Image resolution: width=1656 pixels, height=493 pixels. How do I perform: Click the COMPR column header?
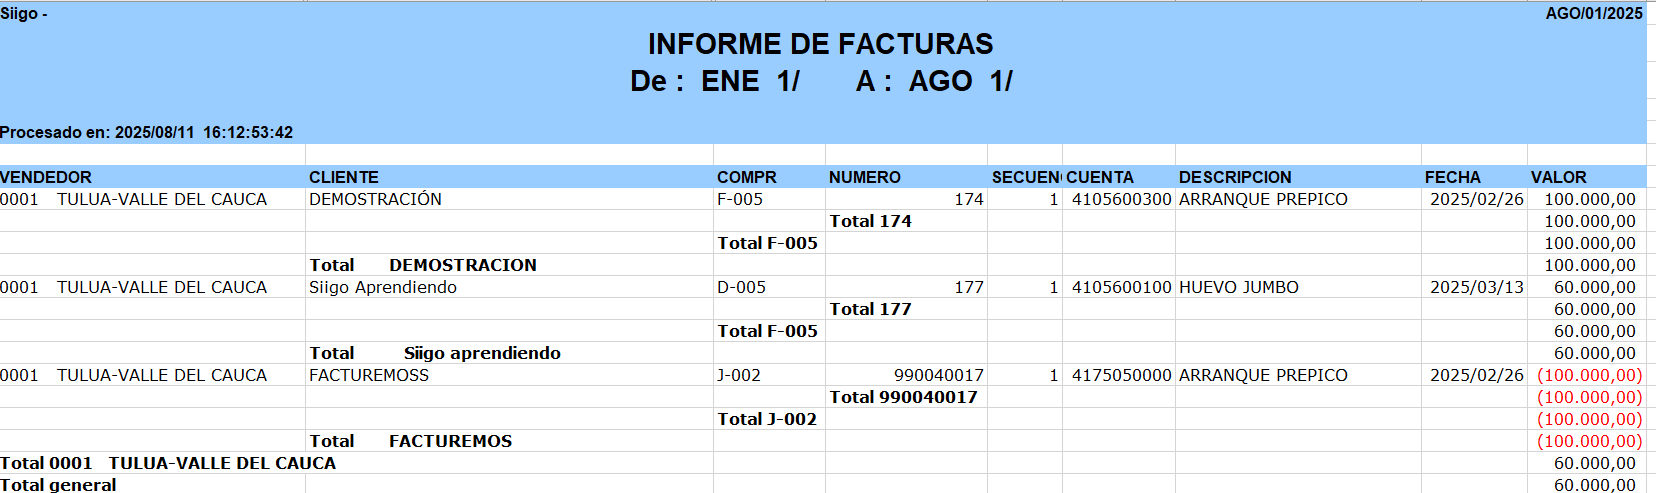(x=746, y=177)
